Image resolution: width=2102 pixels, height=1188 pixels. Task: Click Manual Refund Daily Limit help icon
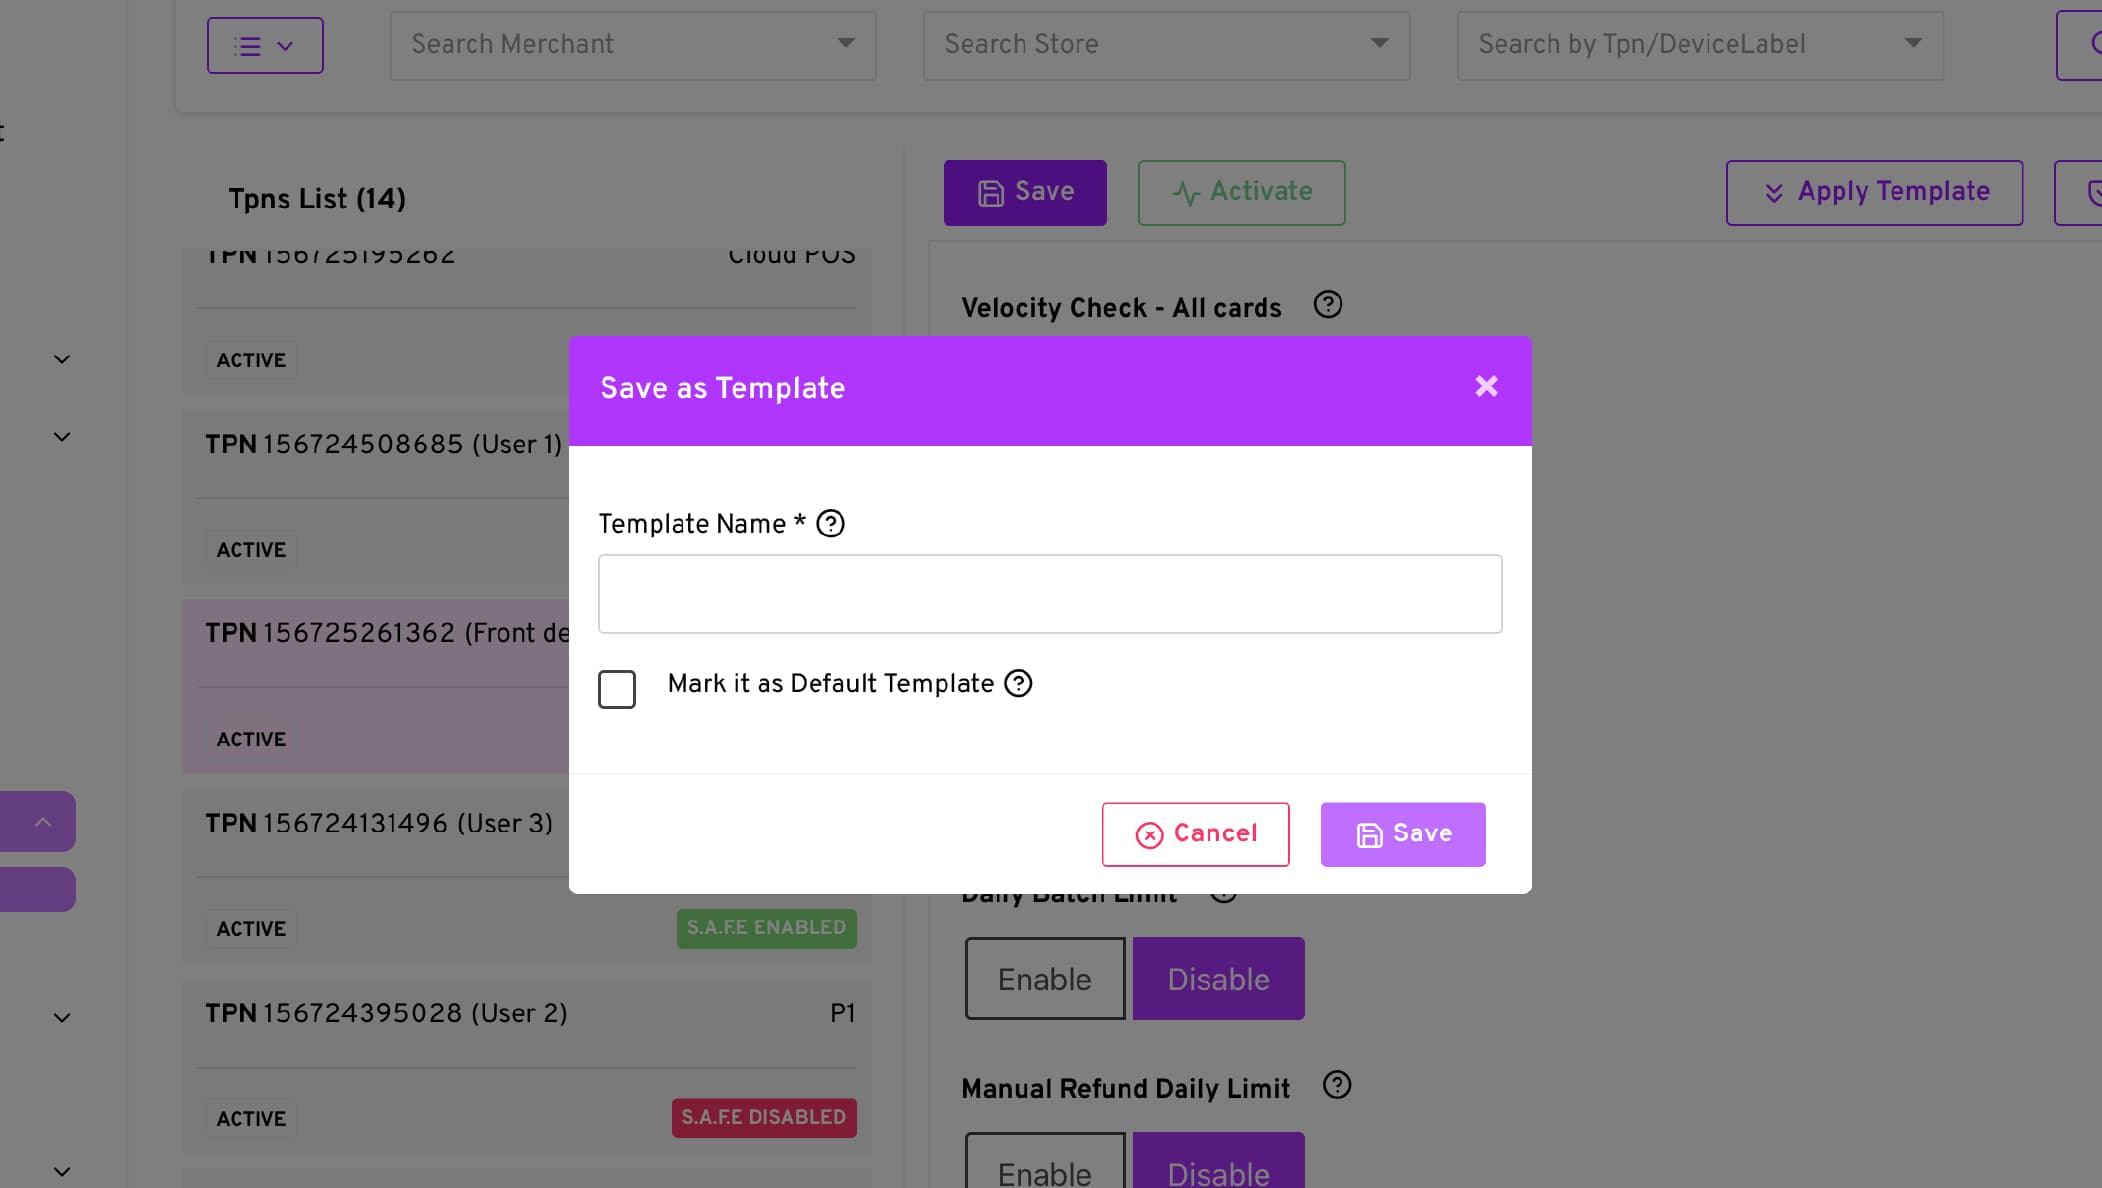coord(1336,1086)
